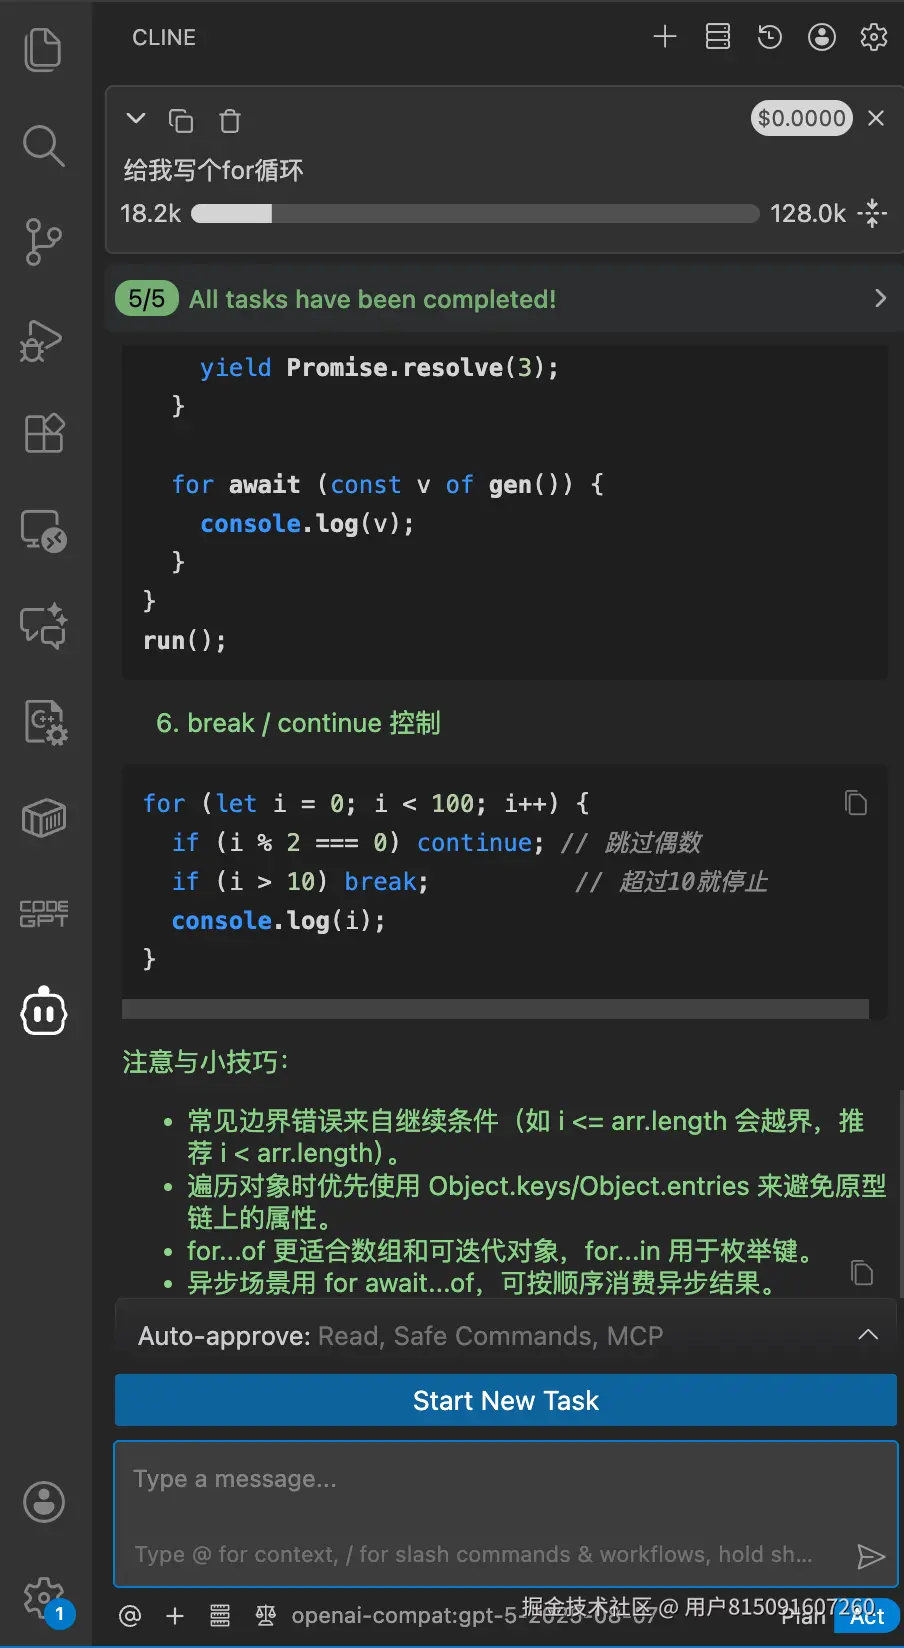Open the container box view

point(44,818)
